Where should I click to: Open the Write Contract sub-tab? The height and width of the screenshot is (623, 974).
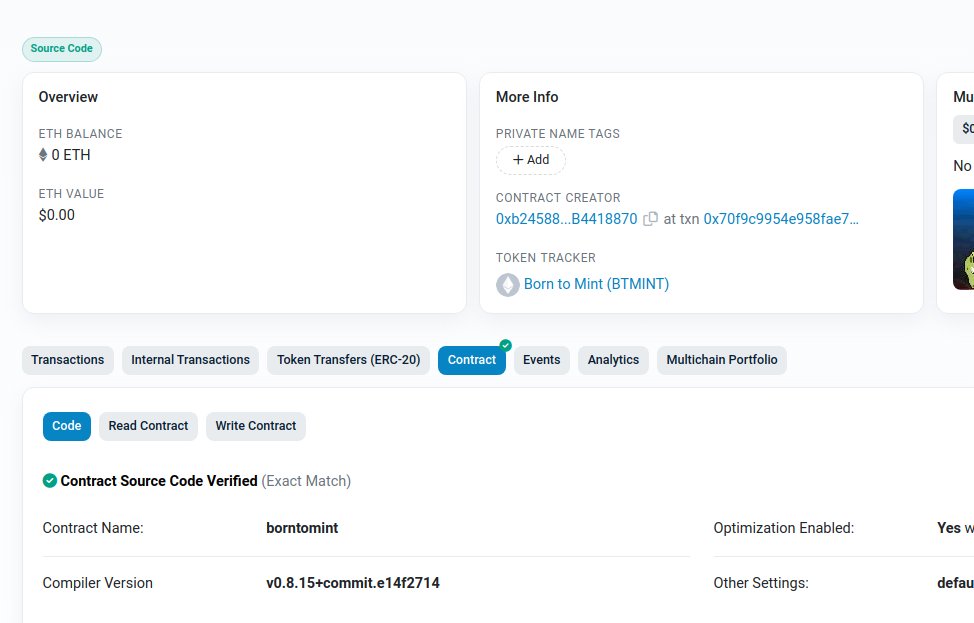click(x=255, y=426)
